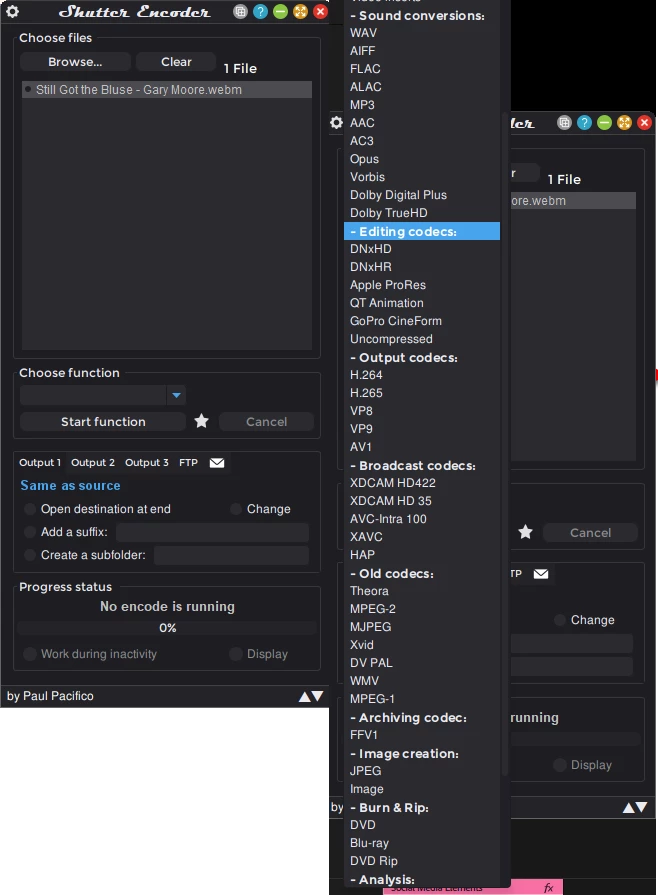Click the envelope icon in right window
The image size is (658, 895).
click(541, 574)
